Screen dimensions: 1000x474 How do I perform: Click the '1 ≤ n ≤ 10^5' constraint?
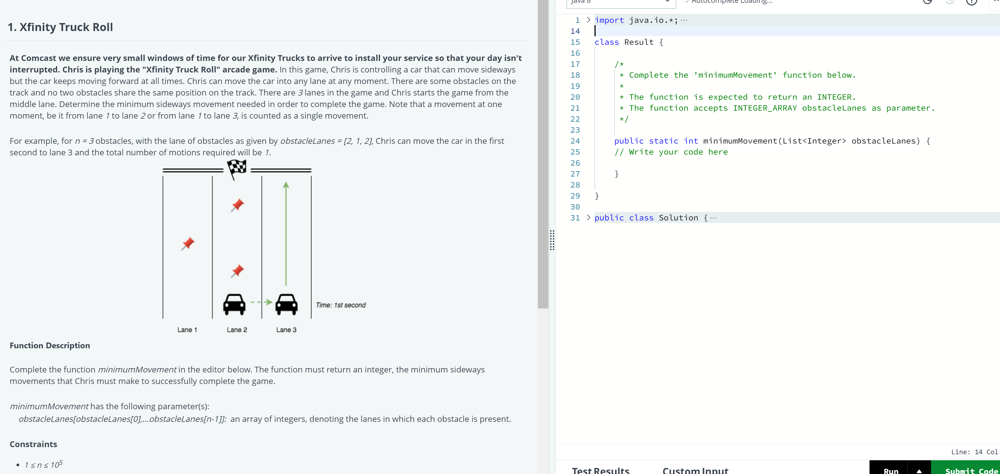[x=43, y=465]
